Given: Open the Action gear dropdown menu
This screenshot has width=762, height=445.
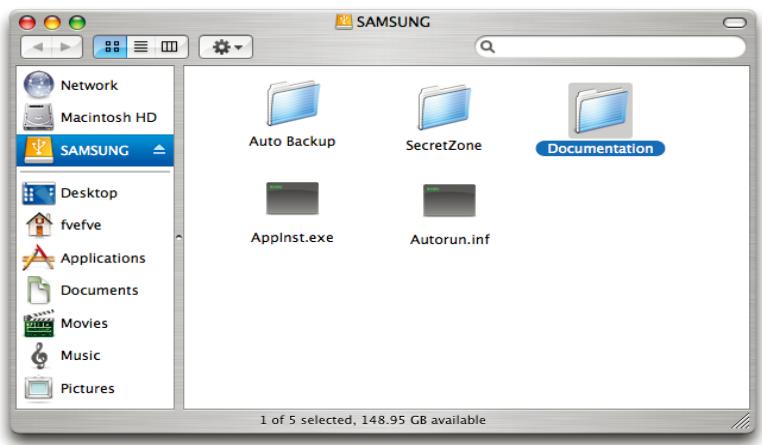Looking at the screenshot, I should tap(226, 47).
